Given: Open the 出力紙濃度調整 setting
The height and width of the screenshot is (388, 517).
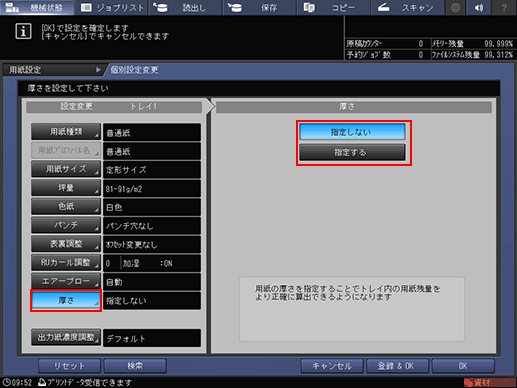Looking at the screenshot, I should pos(66,337).
